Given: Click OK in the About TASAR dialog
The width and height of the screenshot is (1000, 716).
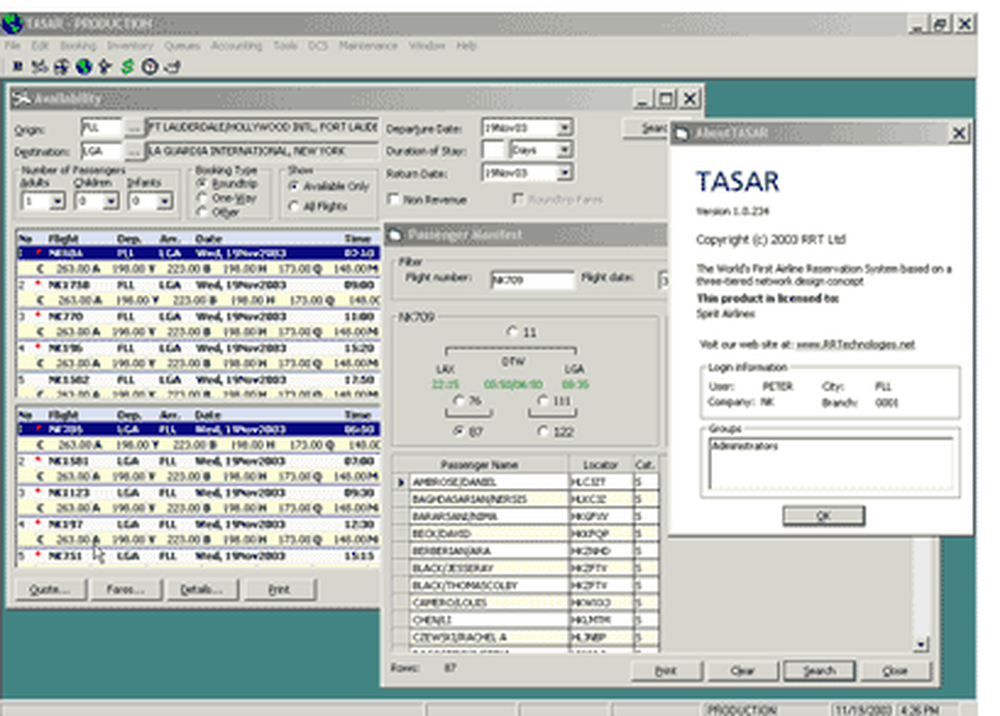Looking at the screenshot, I should coord(823,516).
